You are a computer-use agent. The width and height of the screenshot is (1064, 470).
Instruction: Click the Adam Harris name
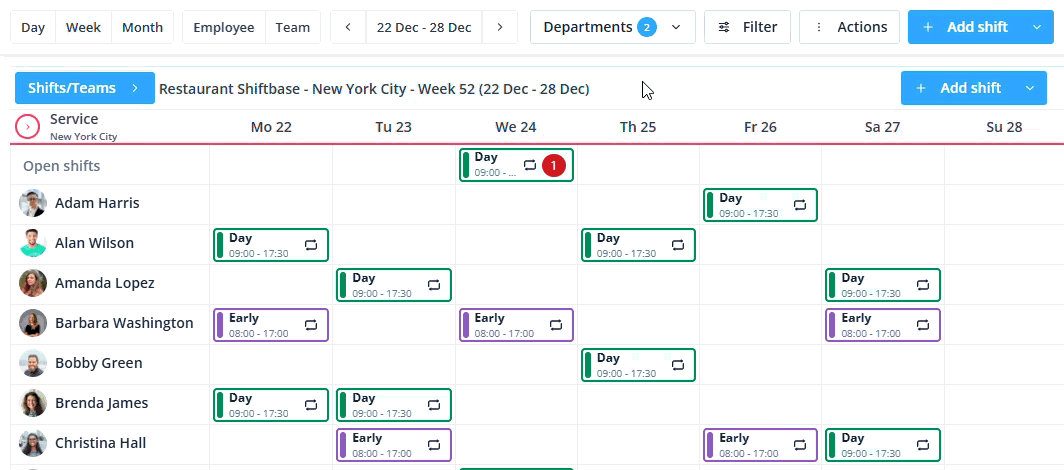(97, 203)
